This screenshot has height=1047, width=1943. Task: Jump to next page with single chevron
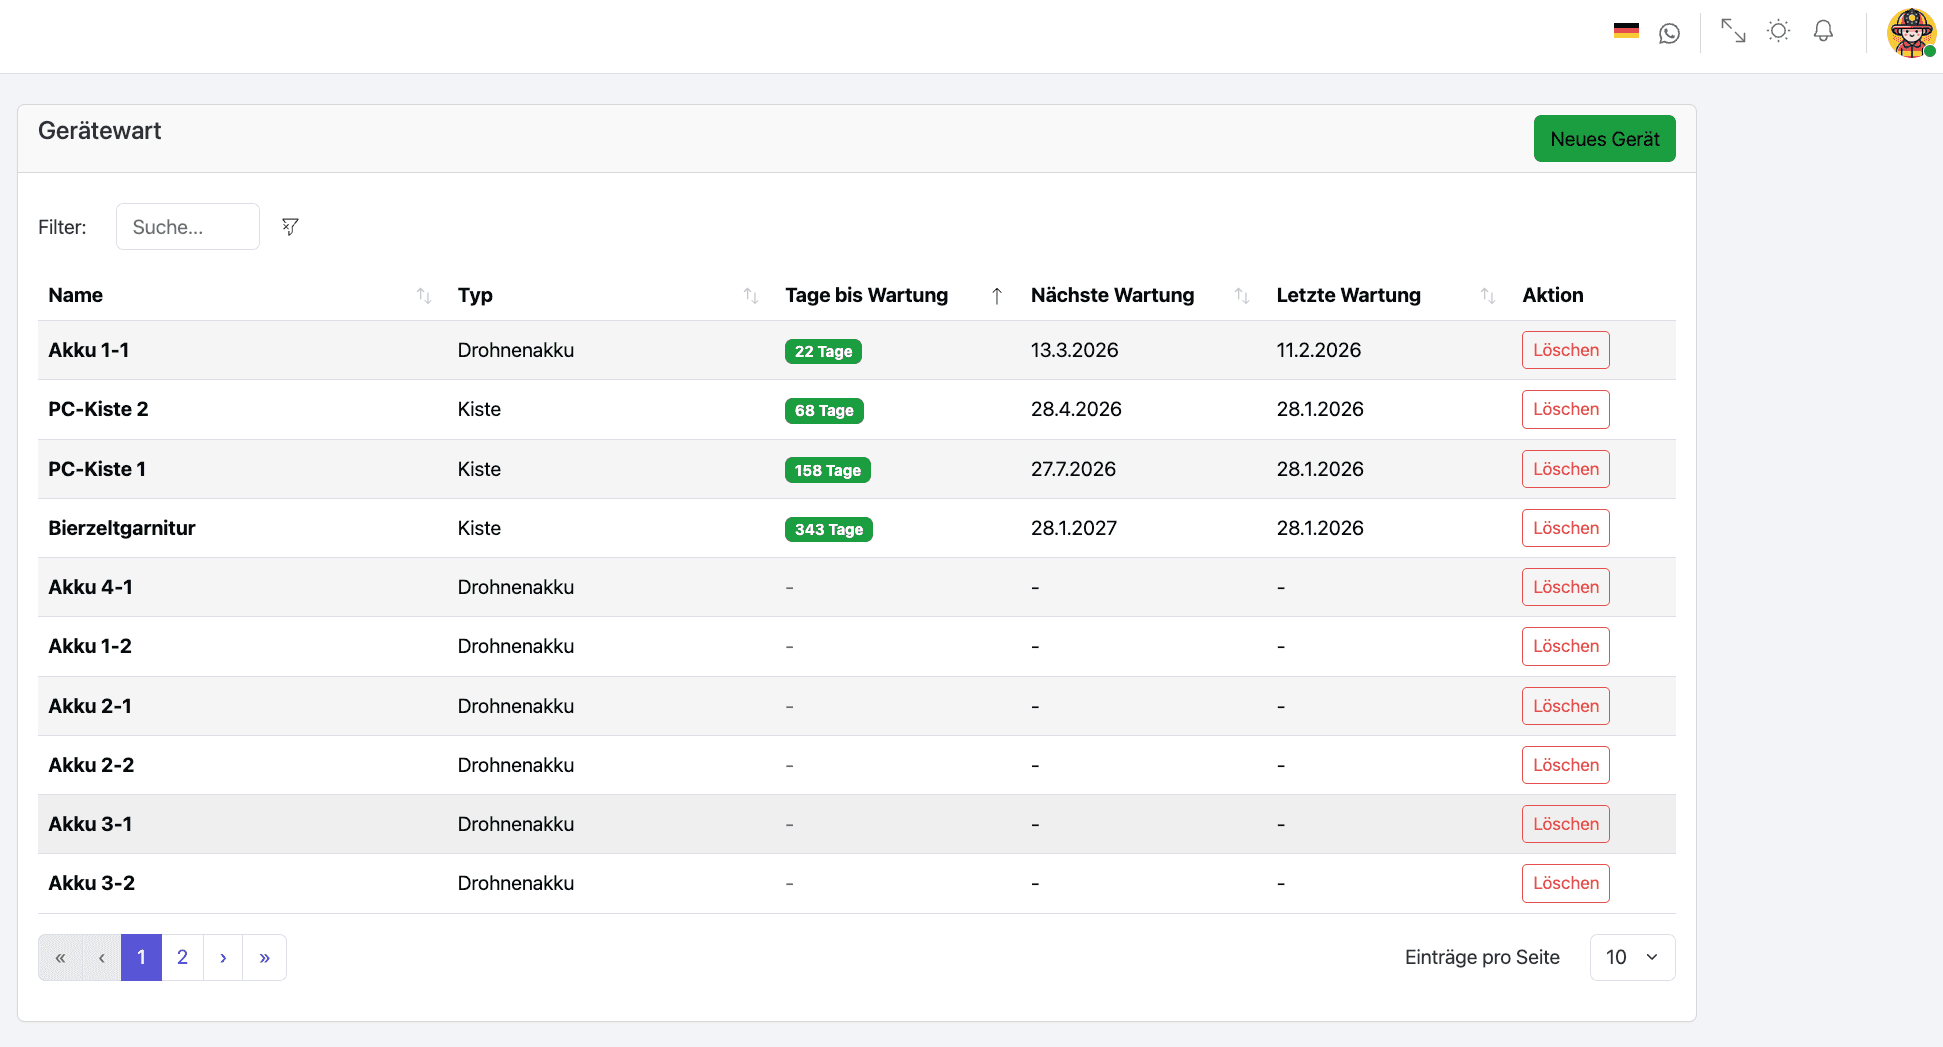223,957
